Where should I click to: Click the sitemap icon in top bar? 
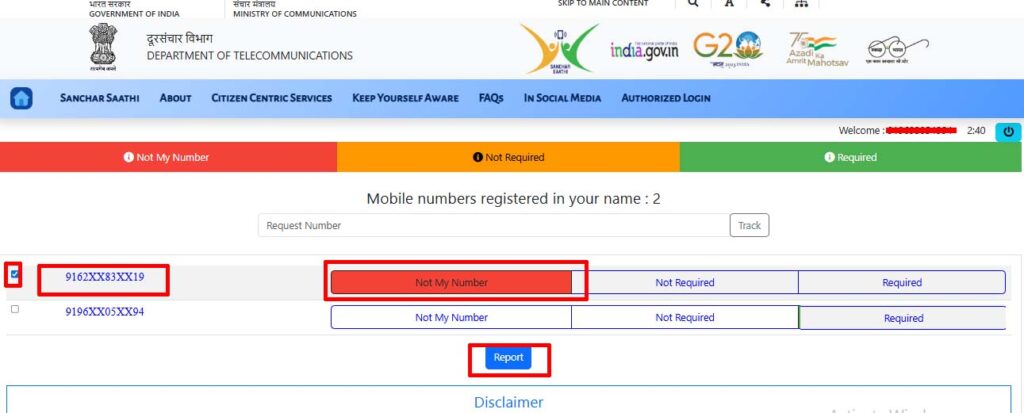(801, 3)
